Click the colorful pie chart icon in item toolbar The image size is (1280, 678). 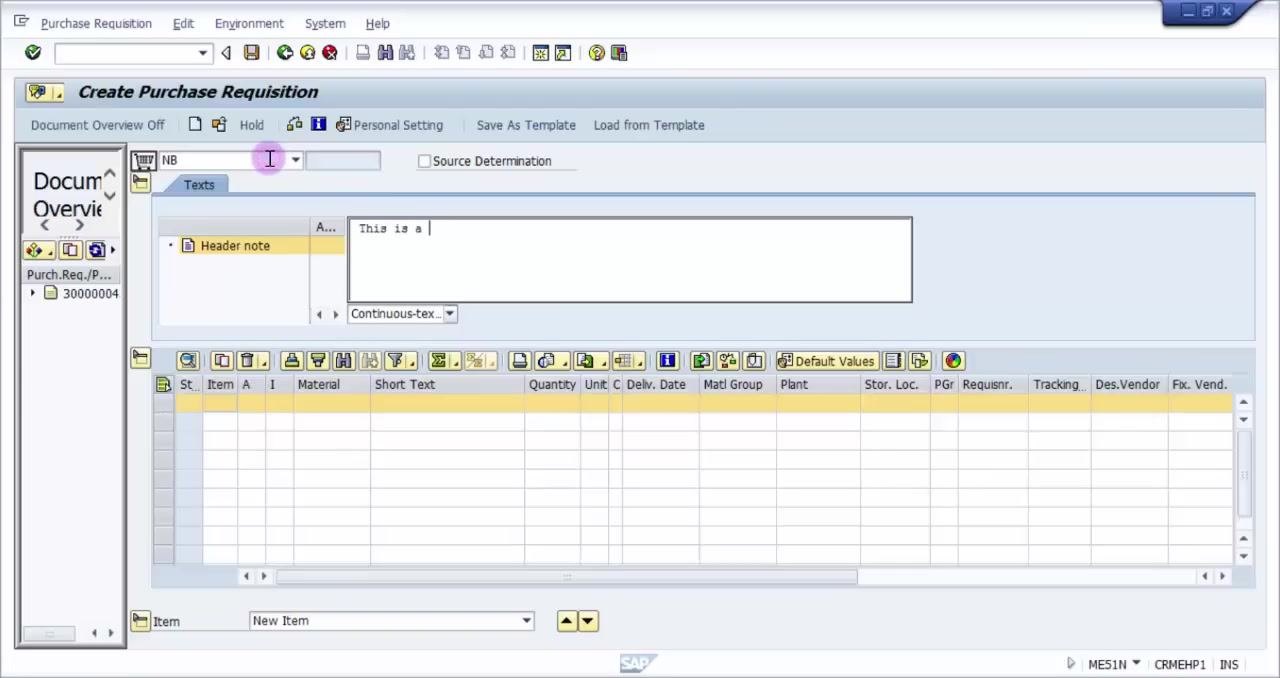953,361
